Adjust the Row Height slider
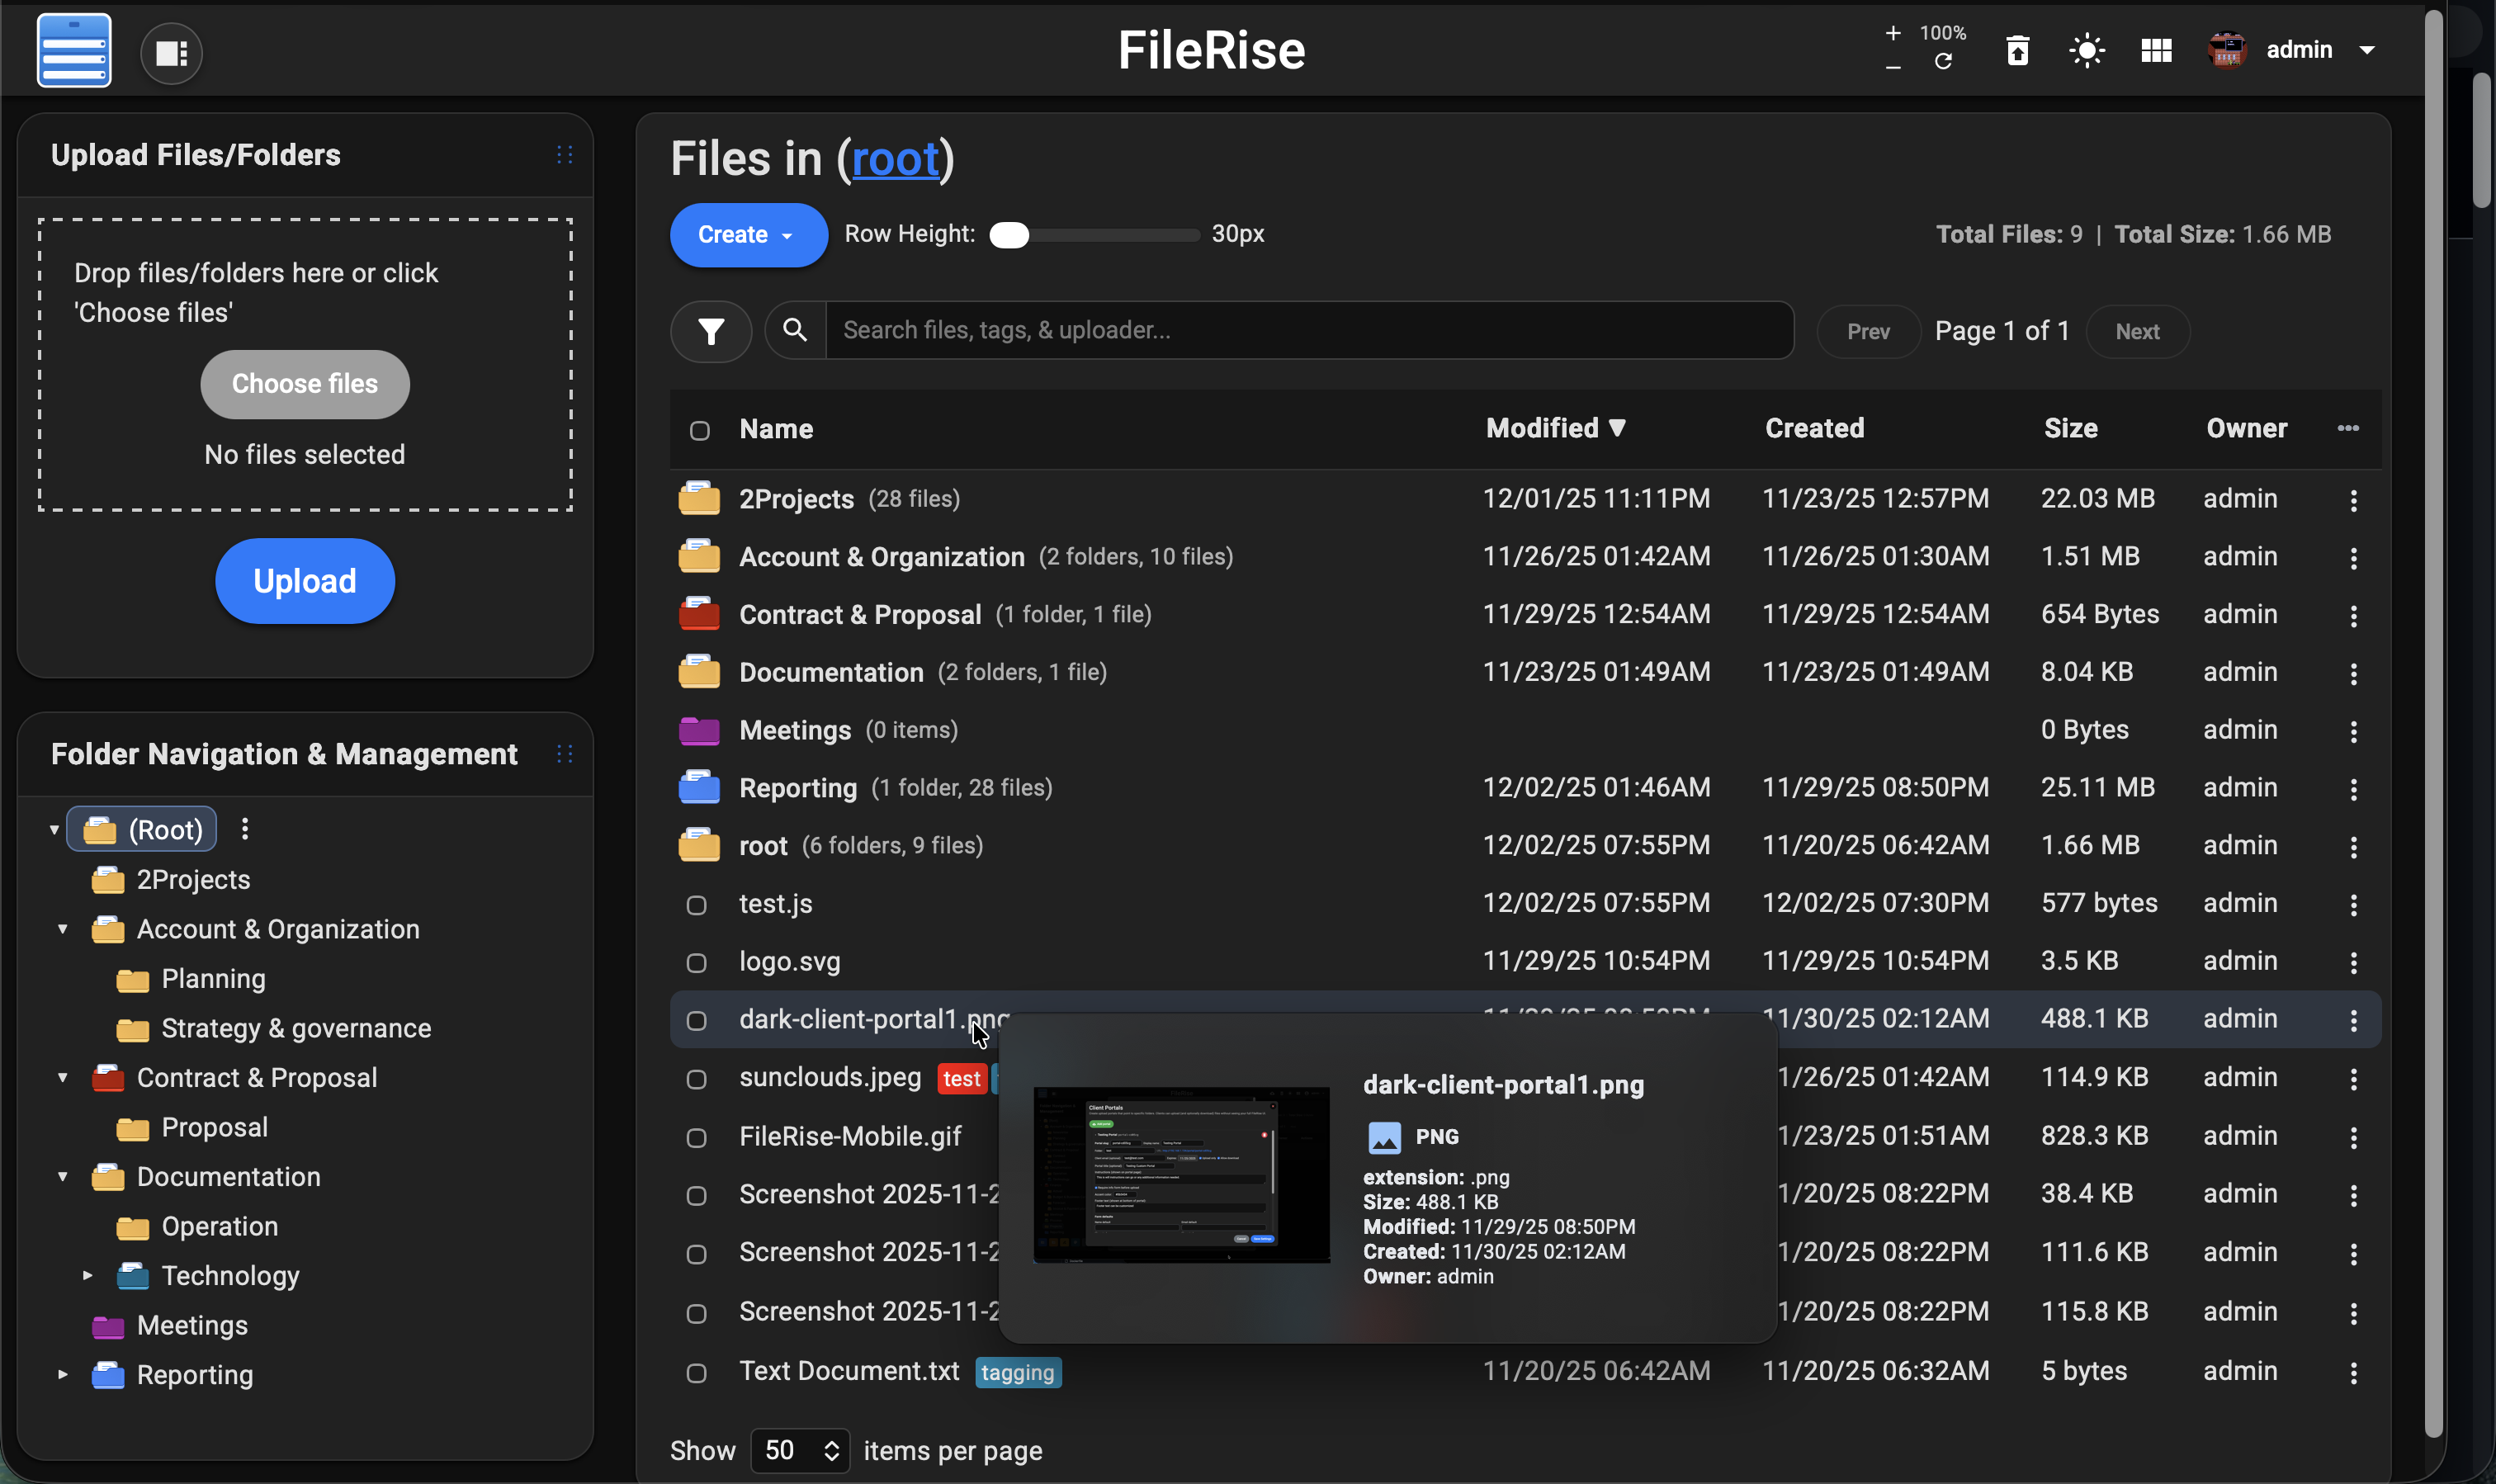This screenshot has height=1484, width=2496. click(x=1010, y=235)
